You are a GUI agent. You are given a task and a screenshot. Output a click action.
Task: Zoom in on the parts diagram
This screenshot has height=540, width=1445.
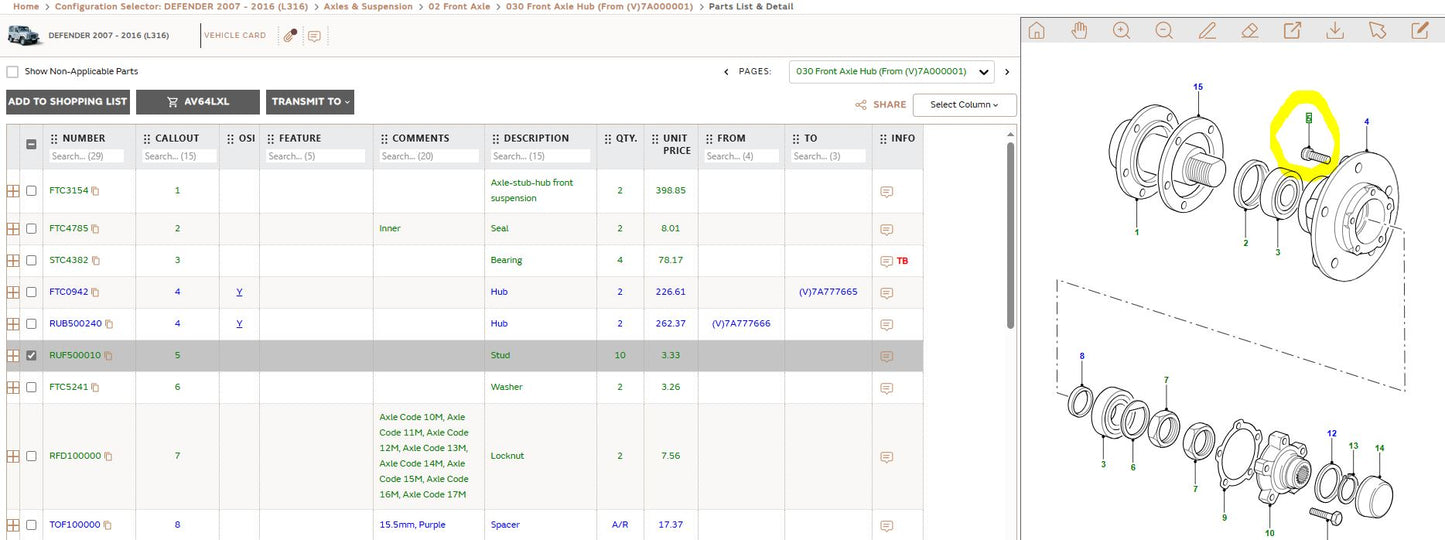tap(1121, 30)
